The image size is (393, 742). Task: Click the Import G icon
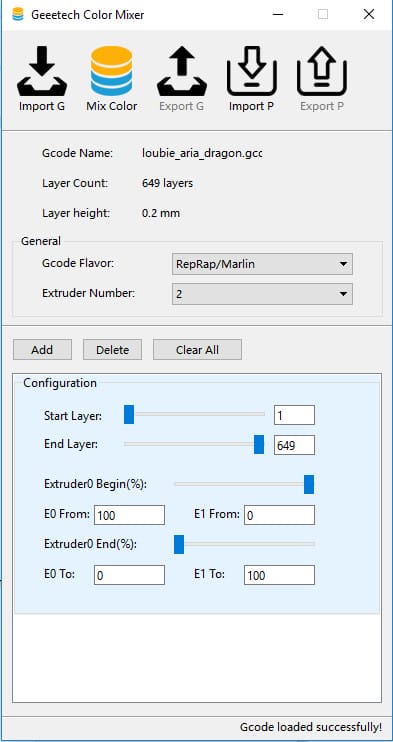pyautogui.click(x=42, y=71)
